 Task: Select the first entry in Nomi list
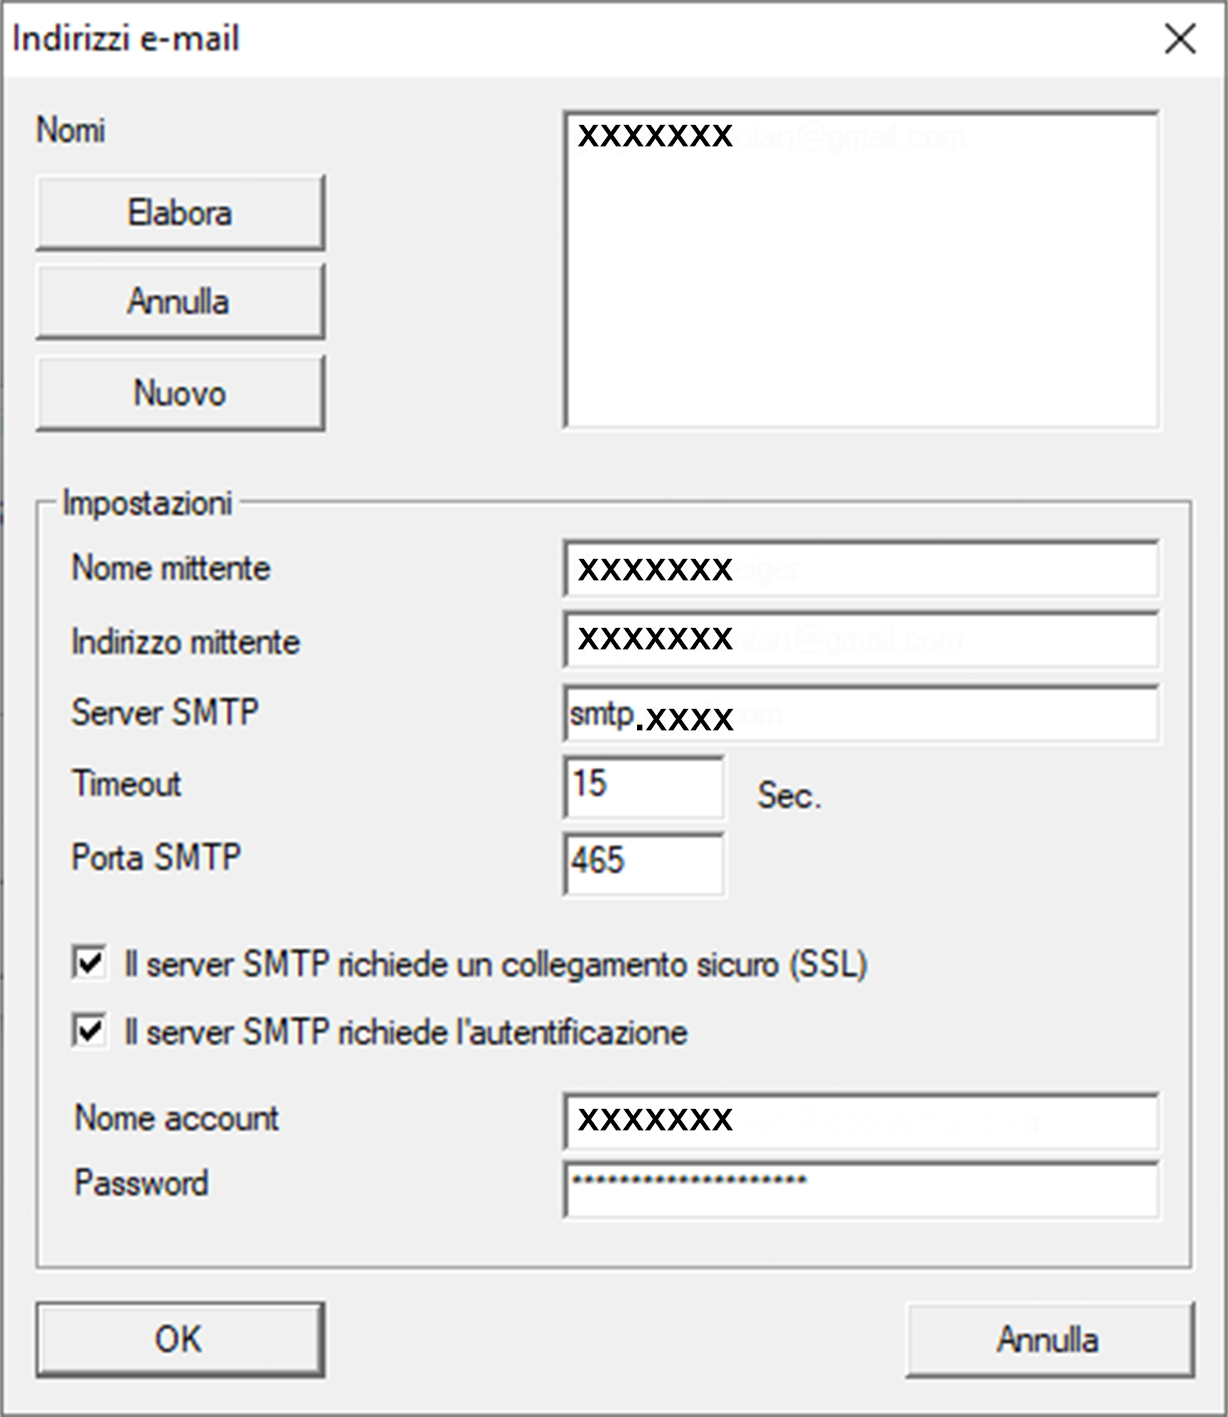coord(656,135)
